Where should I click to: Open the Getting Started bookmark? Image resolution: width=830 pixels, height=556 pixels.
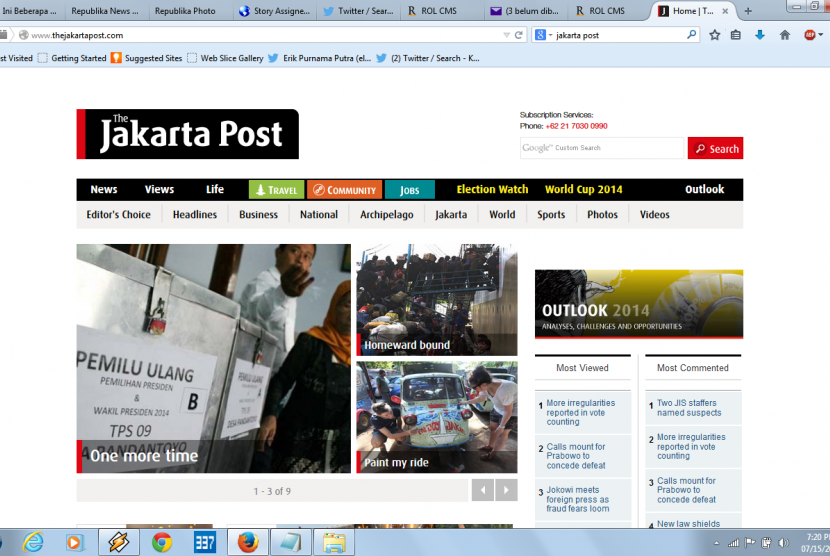click(x=72, y=58)
